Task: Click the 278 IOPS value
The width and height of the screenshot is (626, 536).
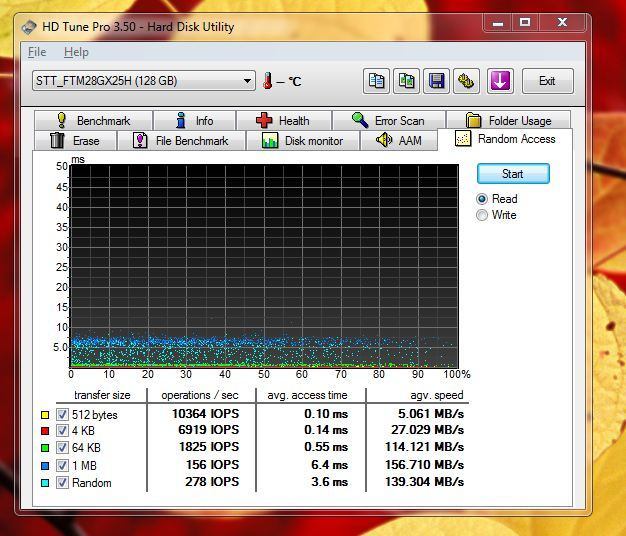Action: 212,482
